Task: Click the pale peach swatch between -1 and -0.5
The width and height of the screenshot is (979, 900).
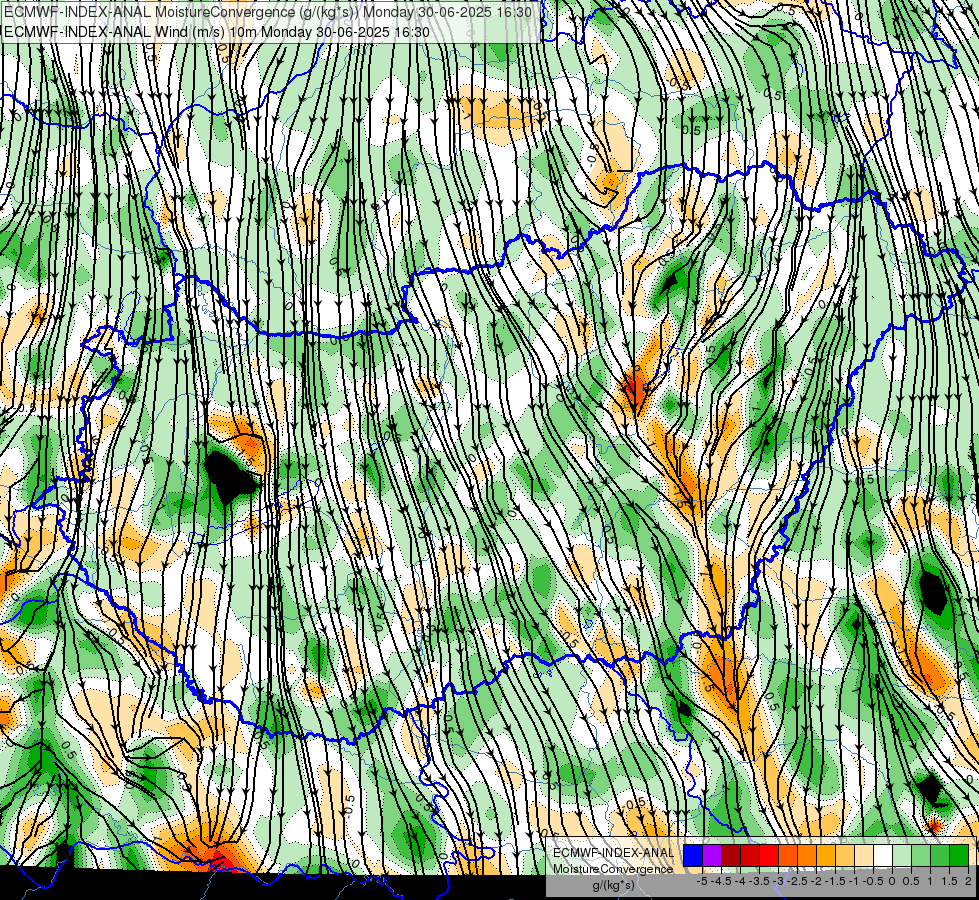Action: click(x=864, y=855)
